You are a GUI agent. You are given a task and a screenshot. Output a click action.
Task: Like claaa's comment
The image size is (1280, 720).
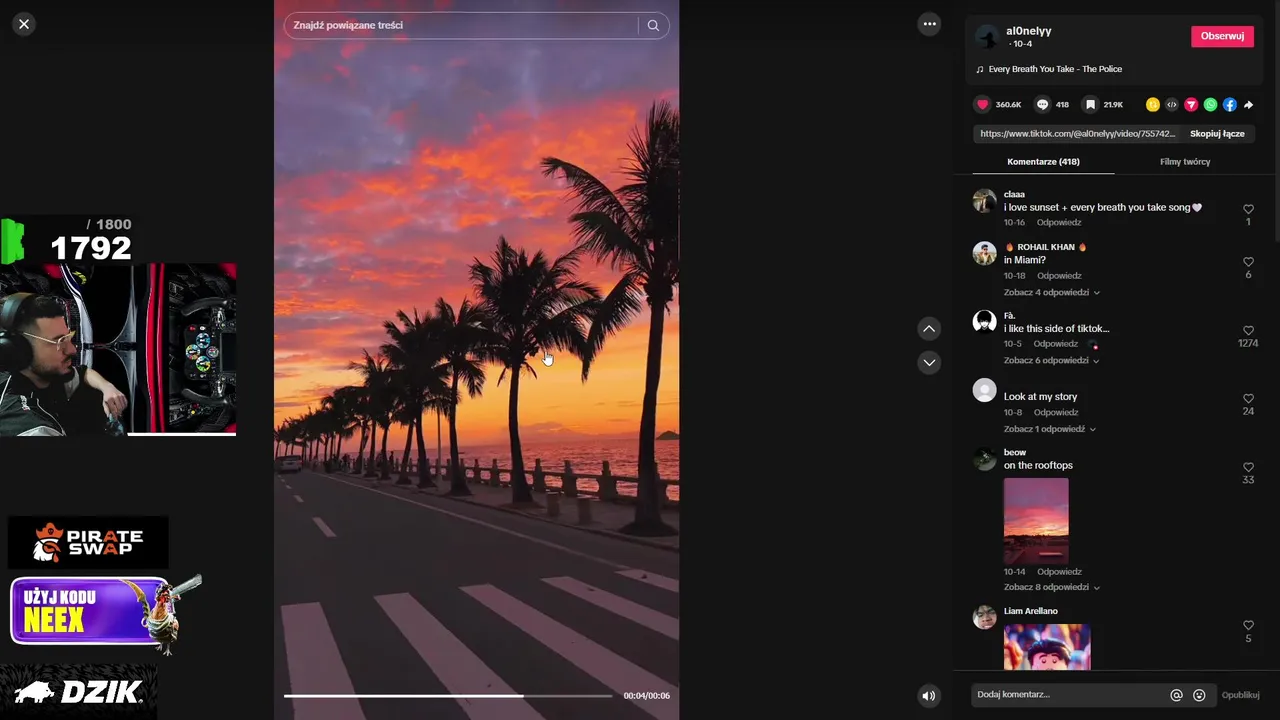pos(1248,210)
